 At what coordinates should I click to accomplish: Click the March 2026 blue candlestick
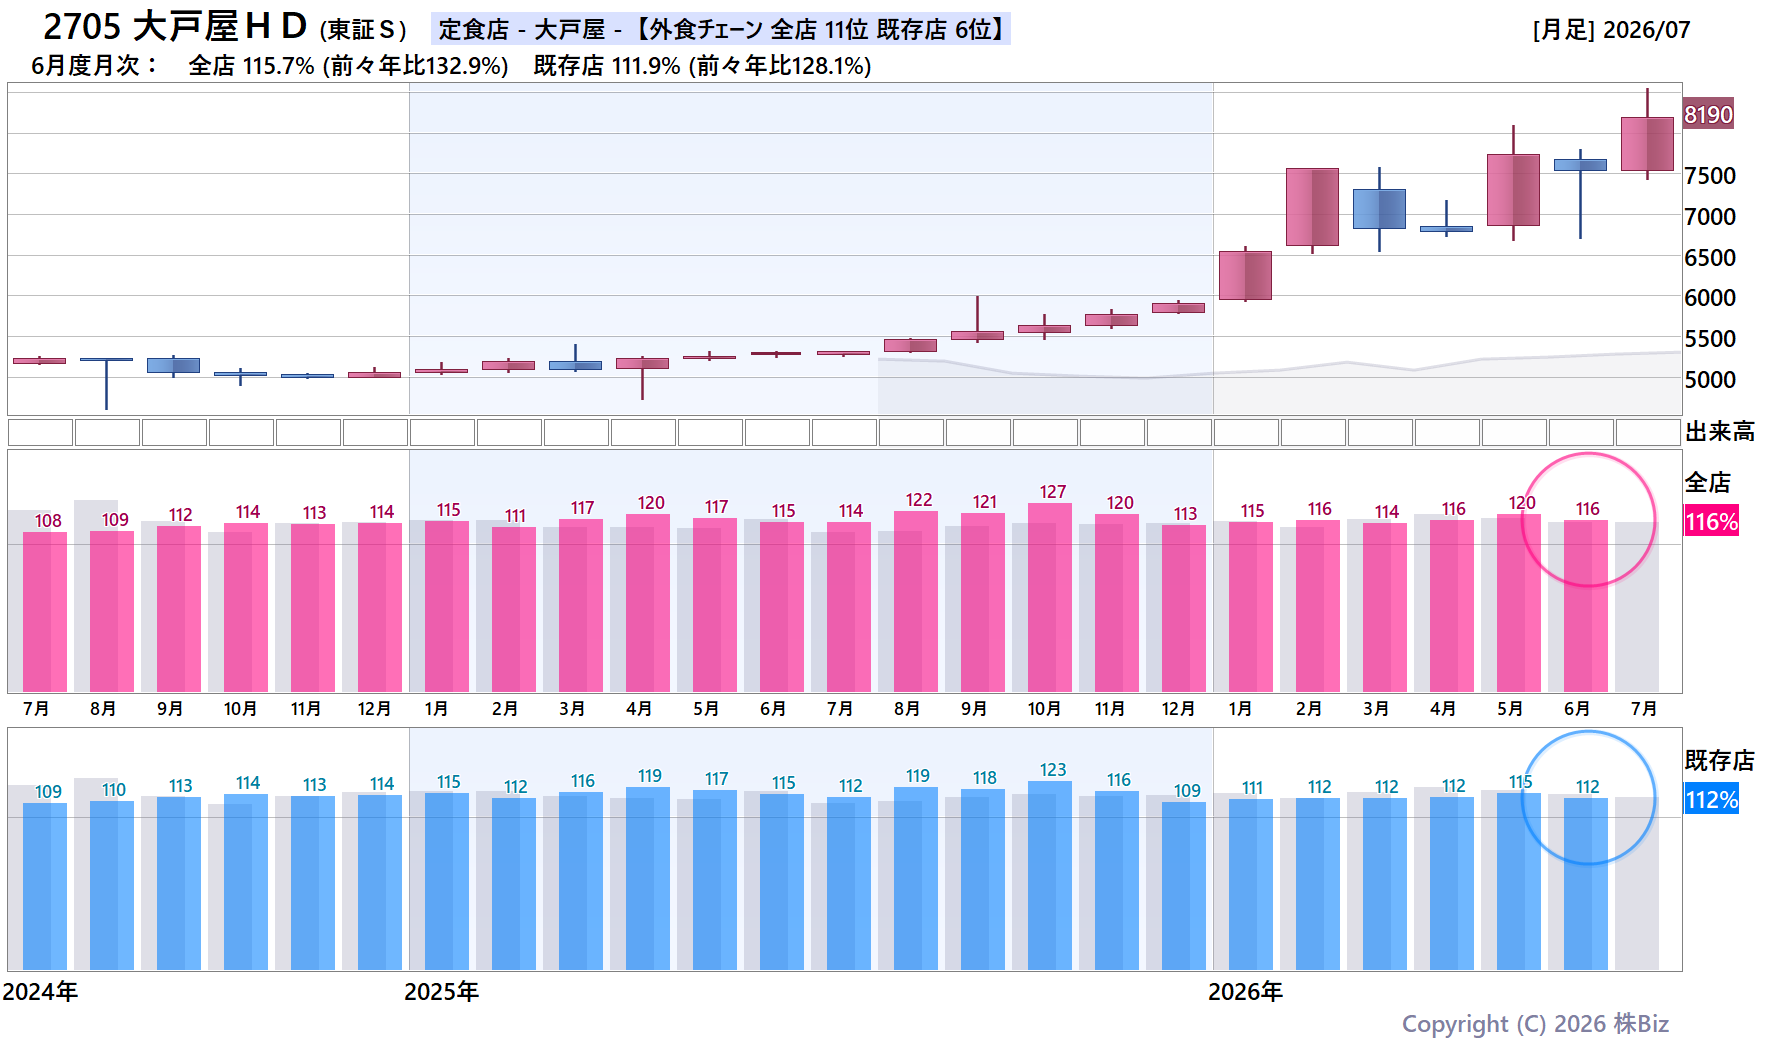click(x=1379, y=209)
